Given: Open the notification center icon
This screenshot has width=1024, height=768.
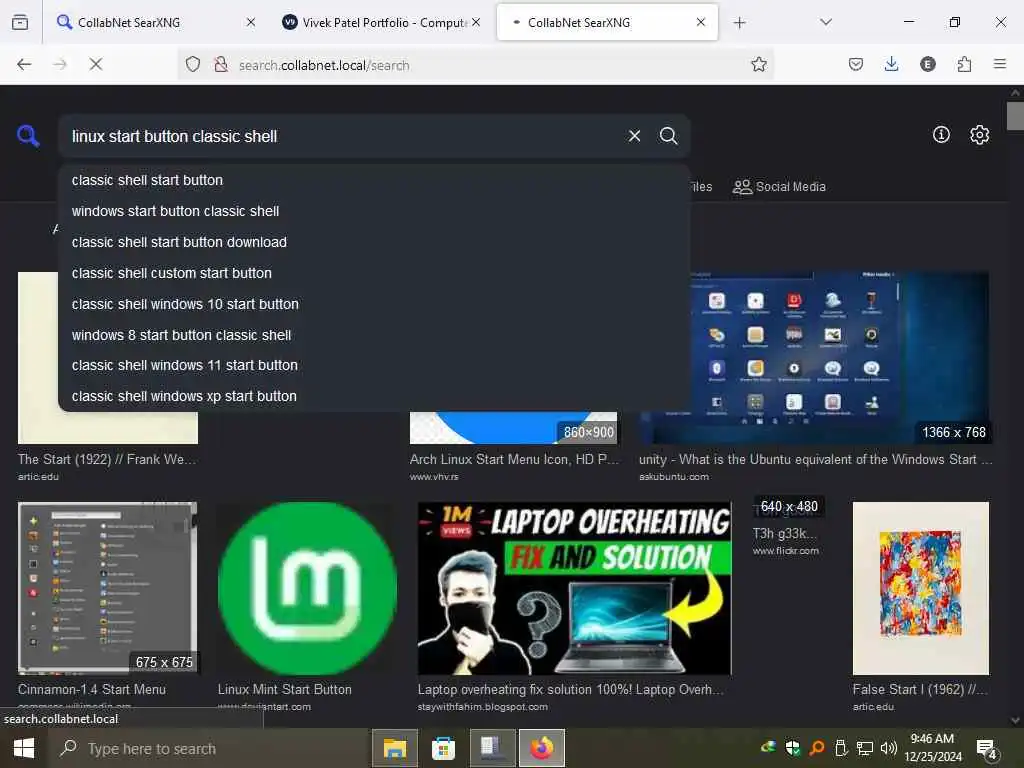Looking at the screenshot, I should point(986,748).
